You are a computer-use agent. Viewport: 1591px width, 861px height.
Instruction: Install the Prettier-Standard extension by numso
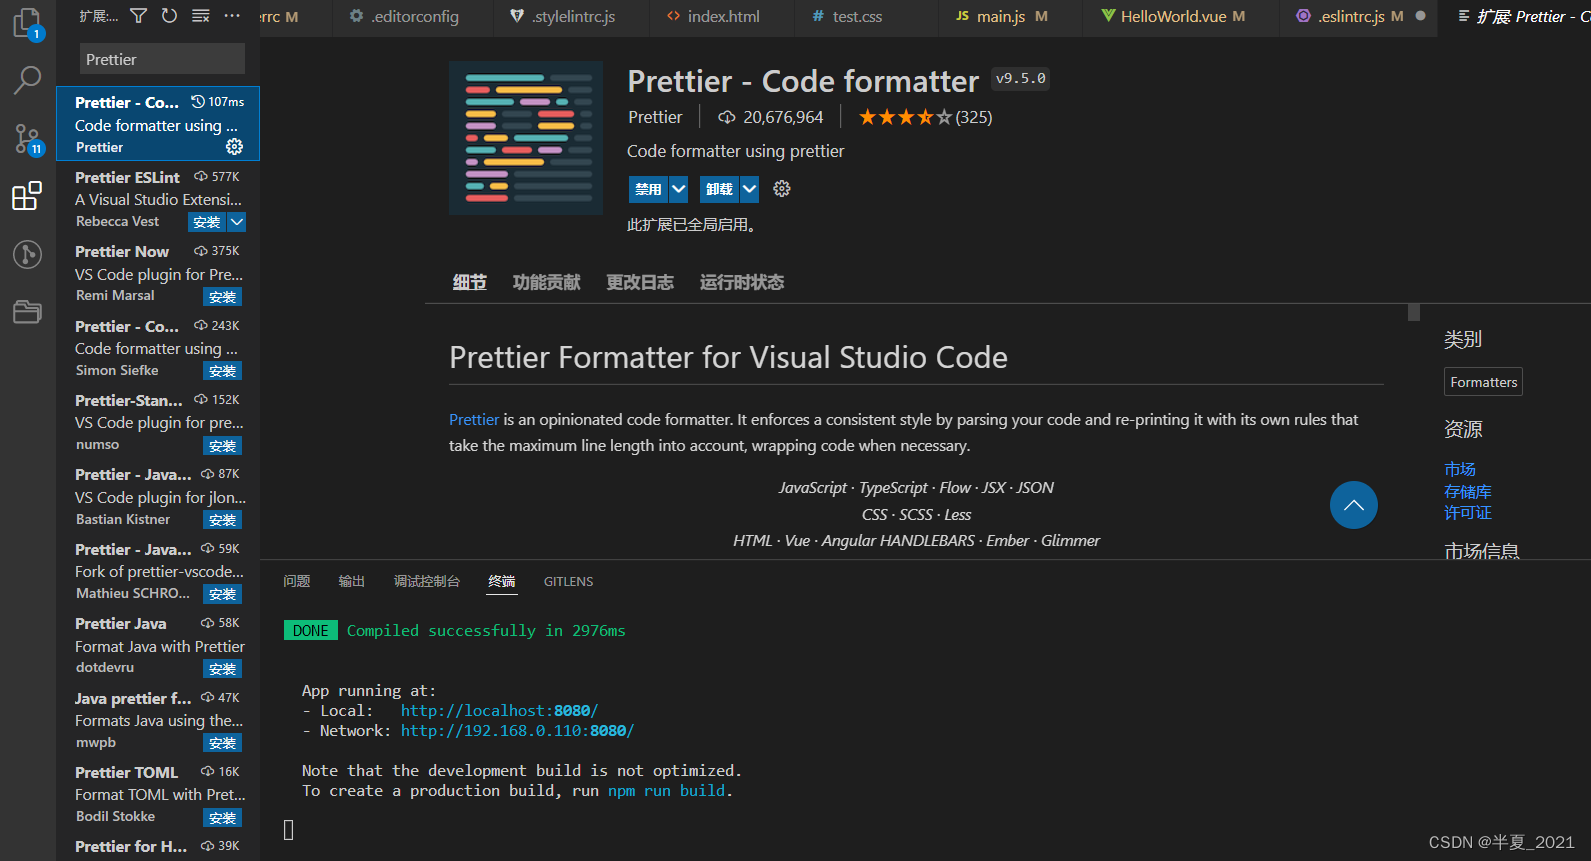click(222, 446)
